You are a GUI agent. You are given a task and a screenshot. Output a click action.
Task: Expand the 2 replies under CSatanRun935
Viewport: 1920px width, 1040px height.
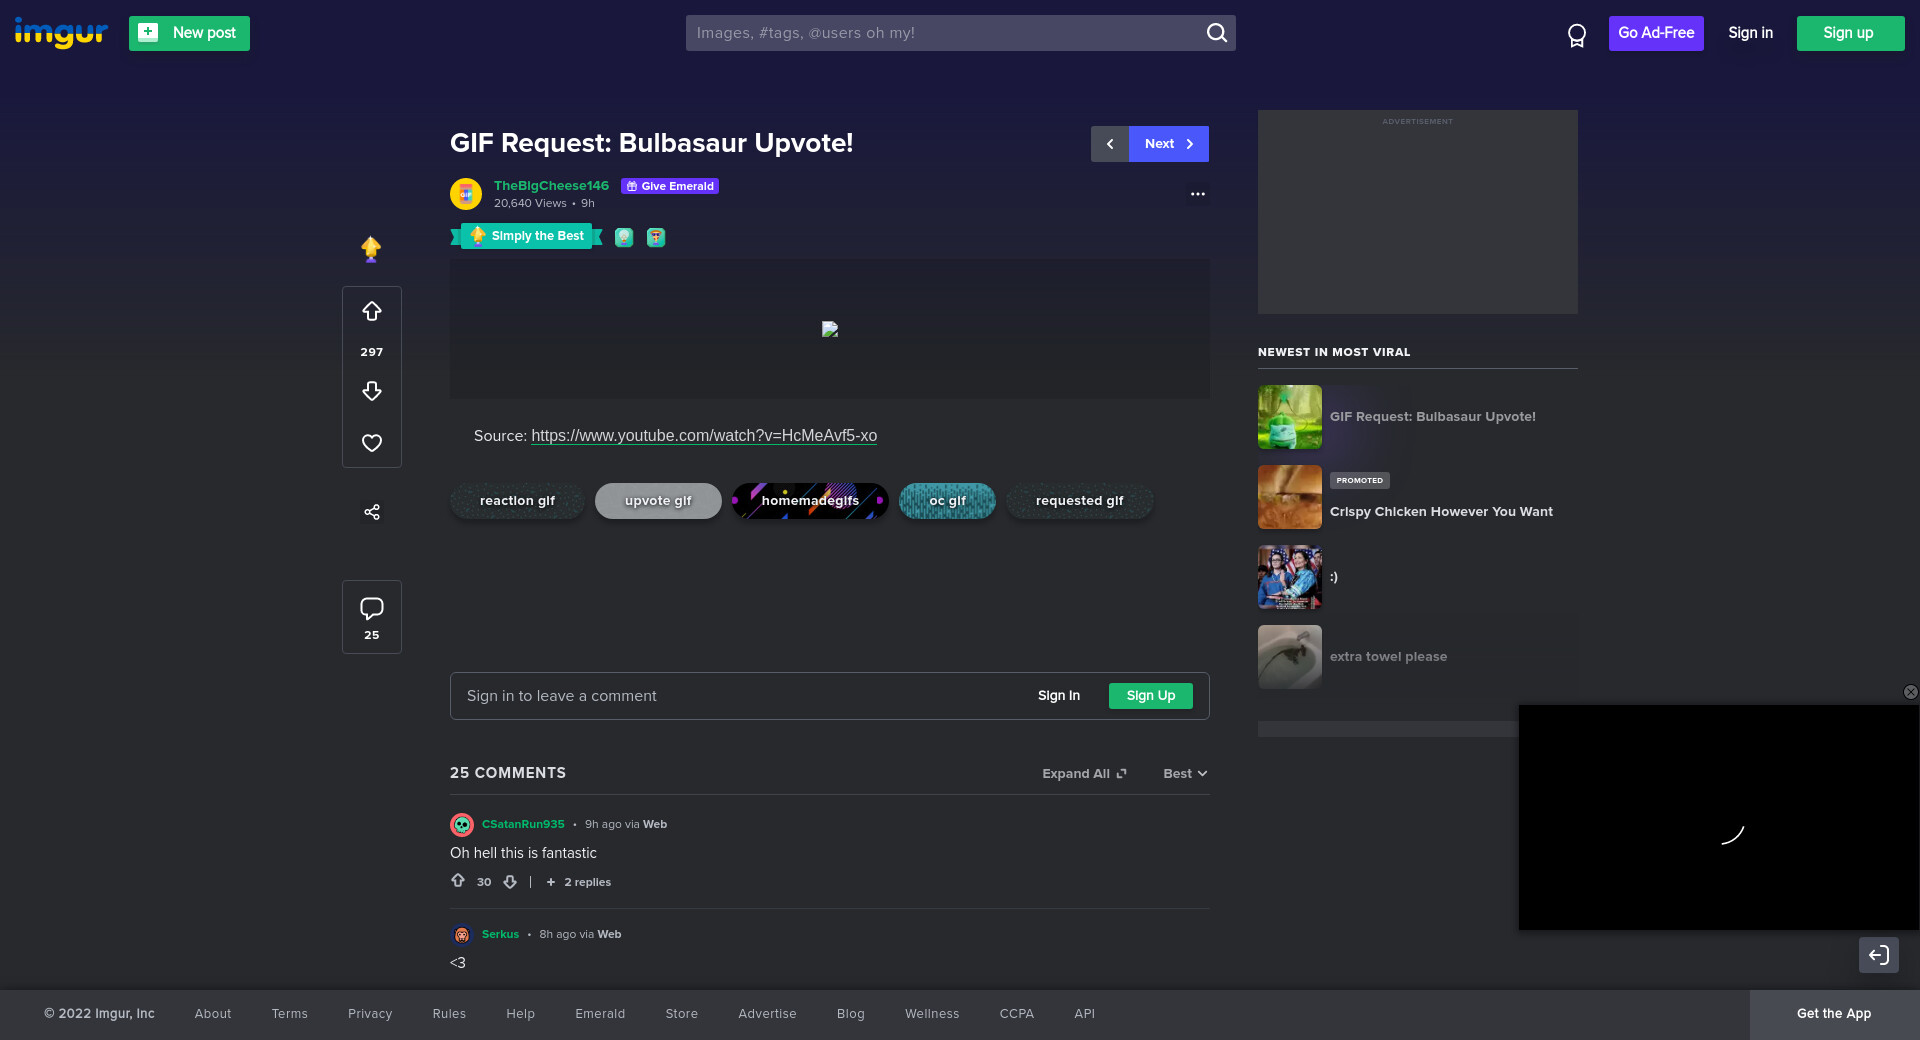579,882
